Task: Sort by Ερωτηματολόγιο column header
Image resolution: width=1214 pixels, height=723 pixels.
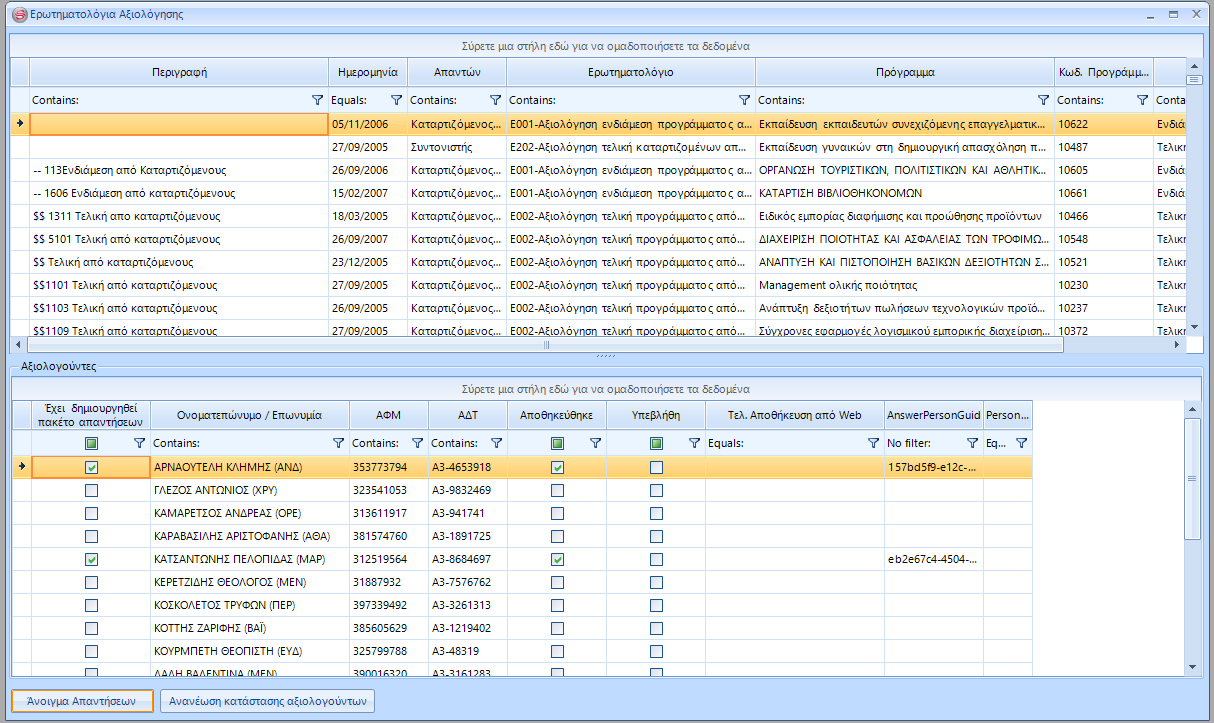Action: click(x=630, y=73)
